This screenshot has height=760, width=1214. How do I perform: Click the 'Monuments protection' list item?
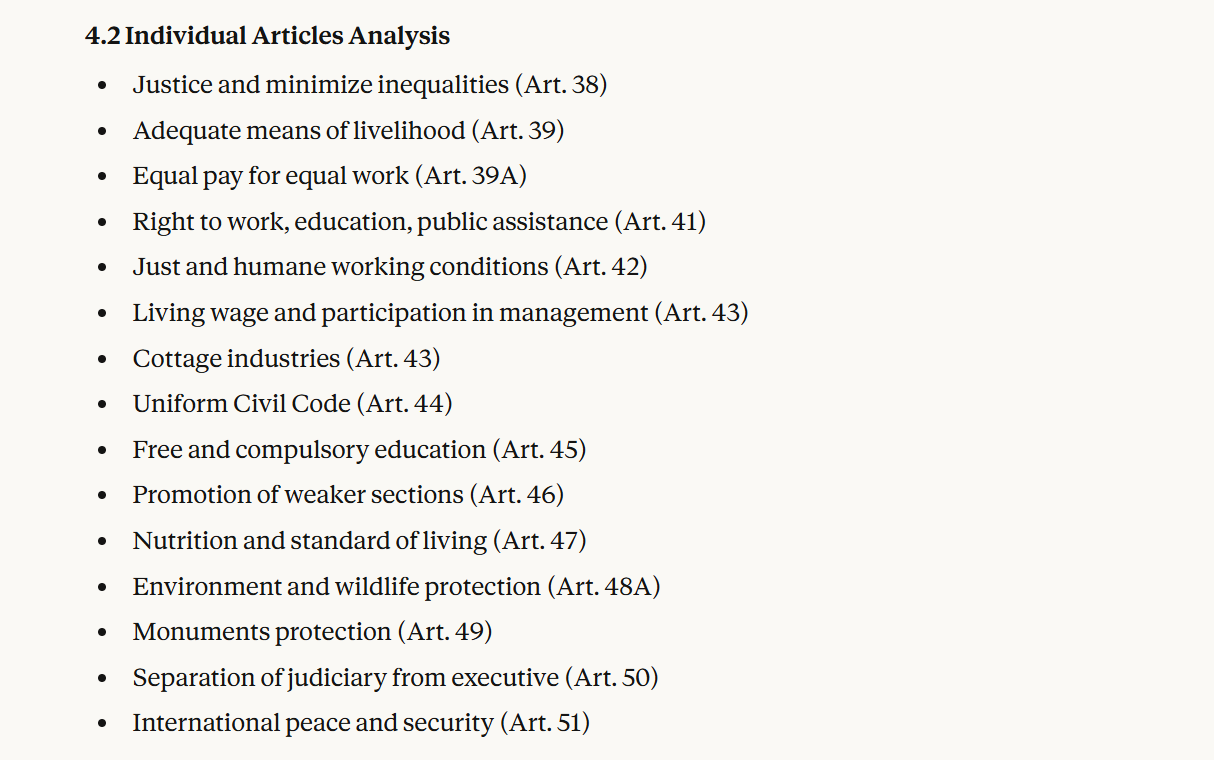tap(261, 632)
